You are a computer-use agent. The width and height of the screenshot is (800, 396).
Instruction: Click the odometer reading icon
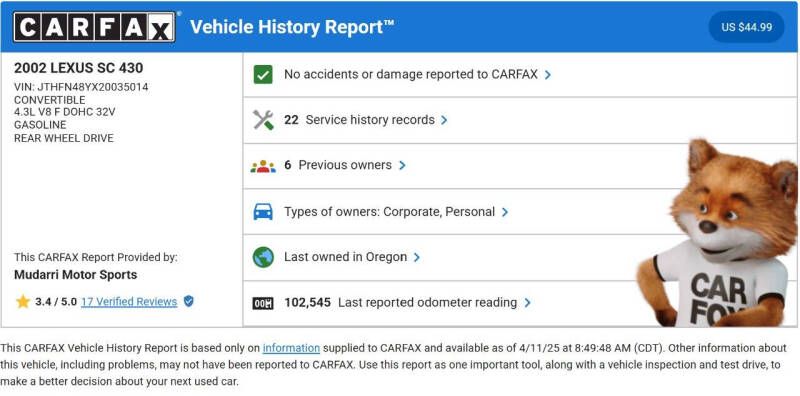(x=263, y=303)
